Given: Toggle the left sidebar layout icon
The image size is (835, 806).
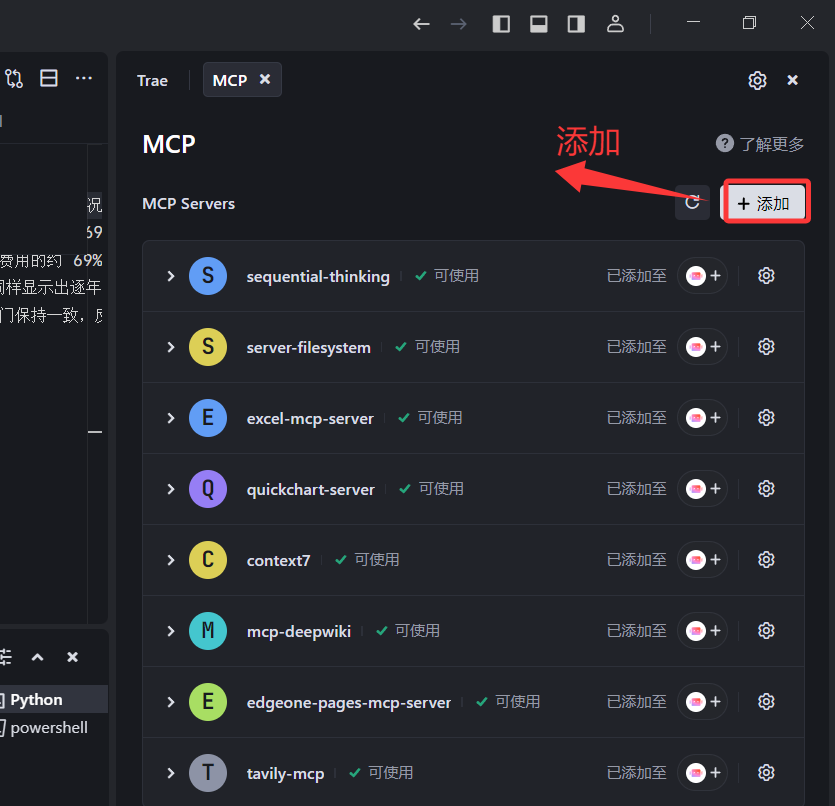Looking at the screenshot, I should point(501,24).
